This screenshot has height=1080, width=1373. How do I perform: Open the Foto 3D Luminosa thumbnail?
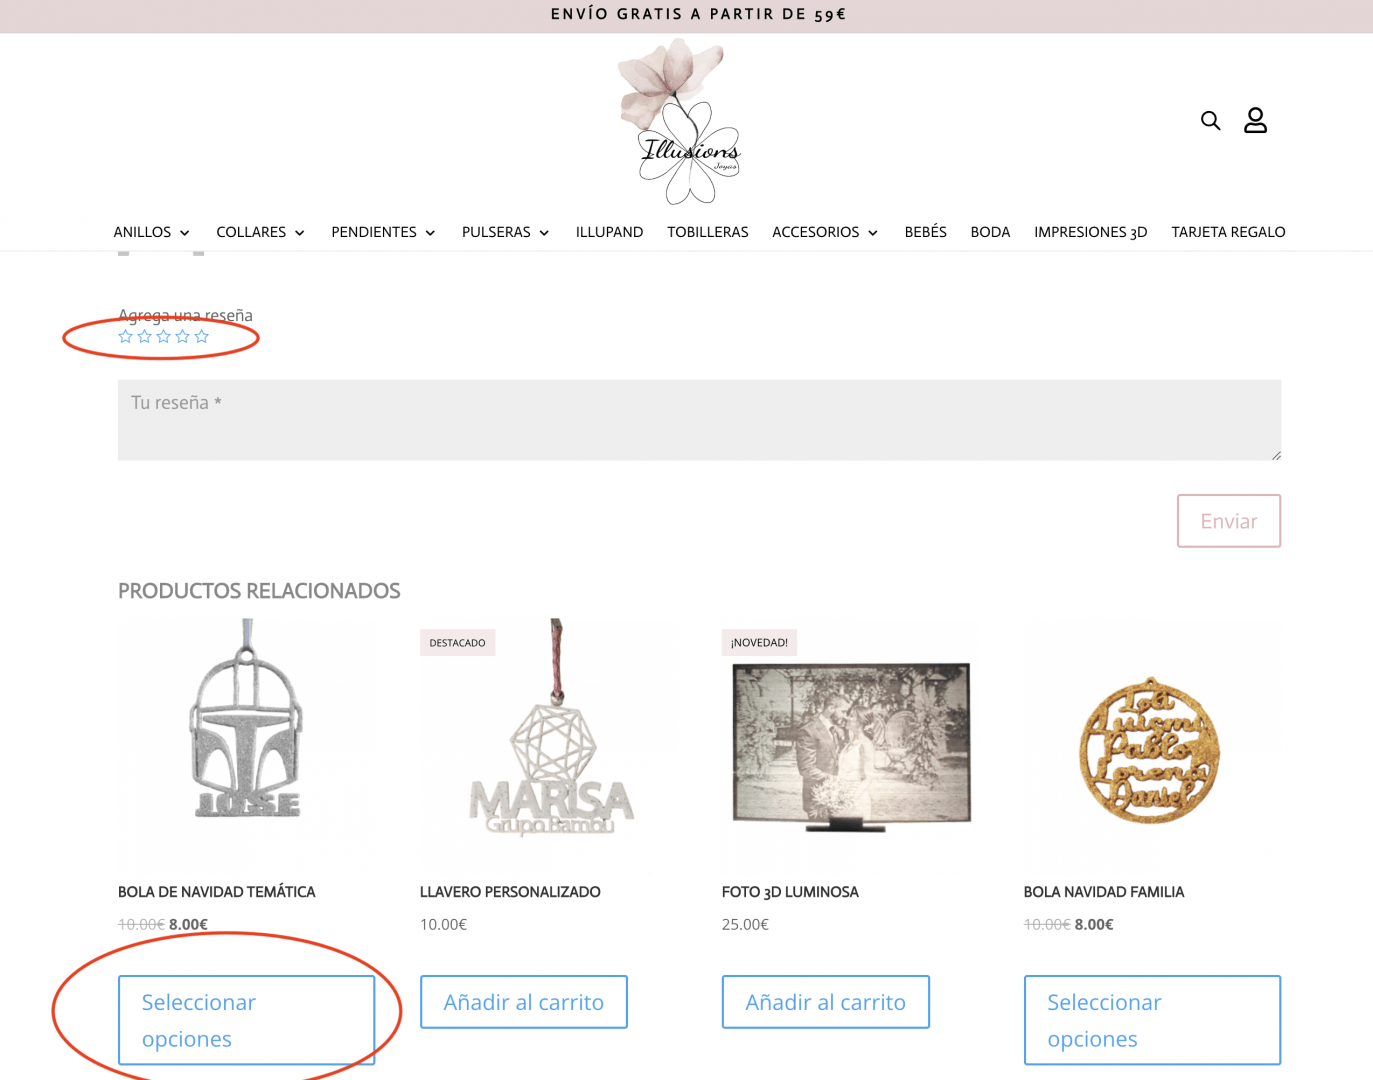tap(851, 746)
